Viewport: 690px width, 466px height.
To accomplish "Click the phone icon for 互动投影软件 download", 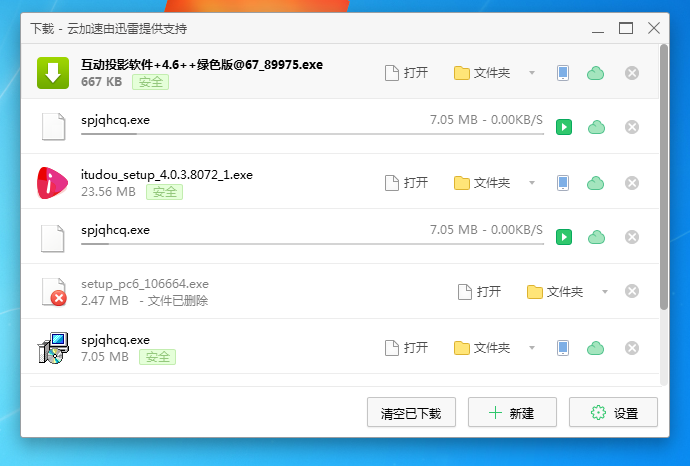I will tap(563, 73).
